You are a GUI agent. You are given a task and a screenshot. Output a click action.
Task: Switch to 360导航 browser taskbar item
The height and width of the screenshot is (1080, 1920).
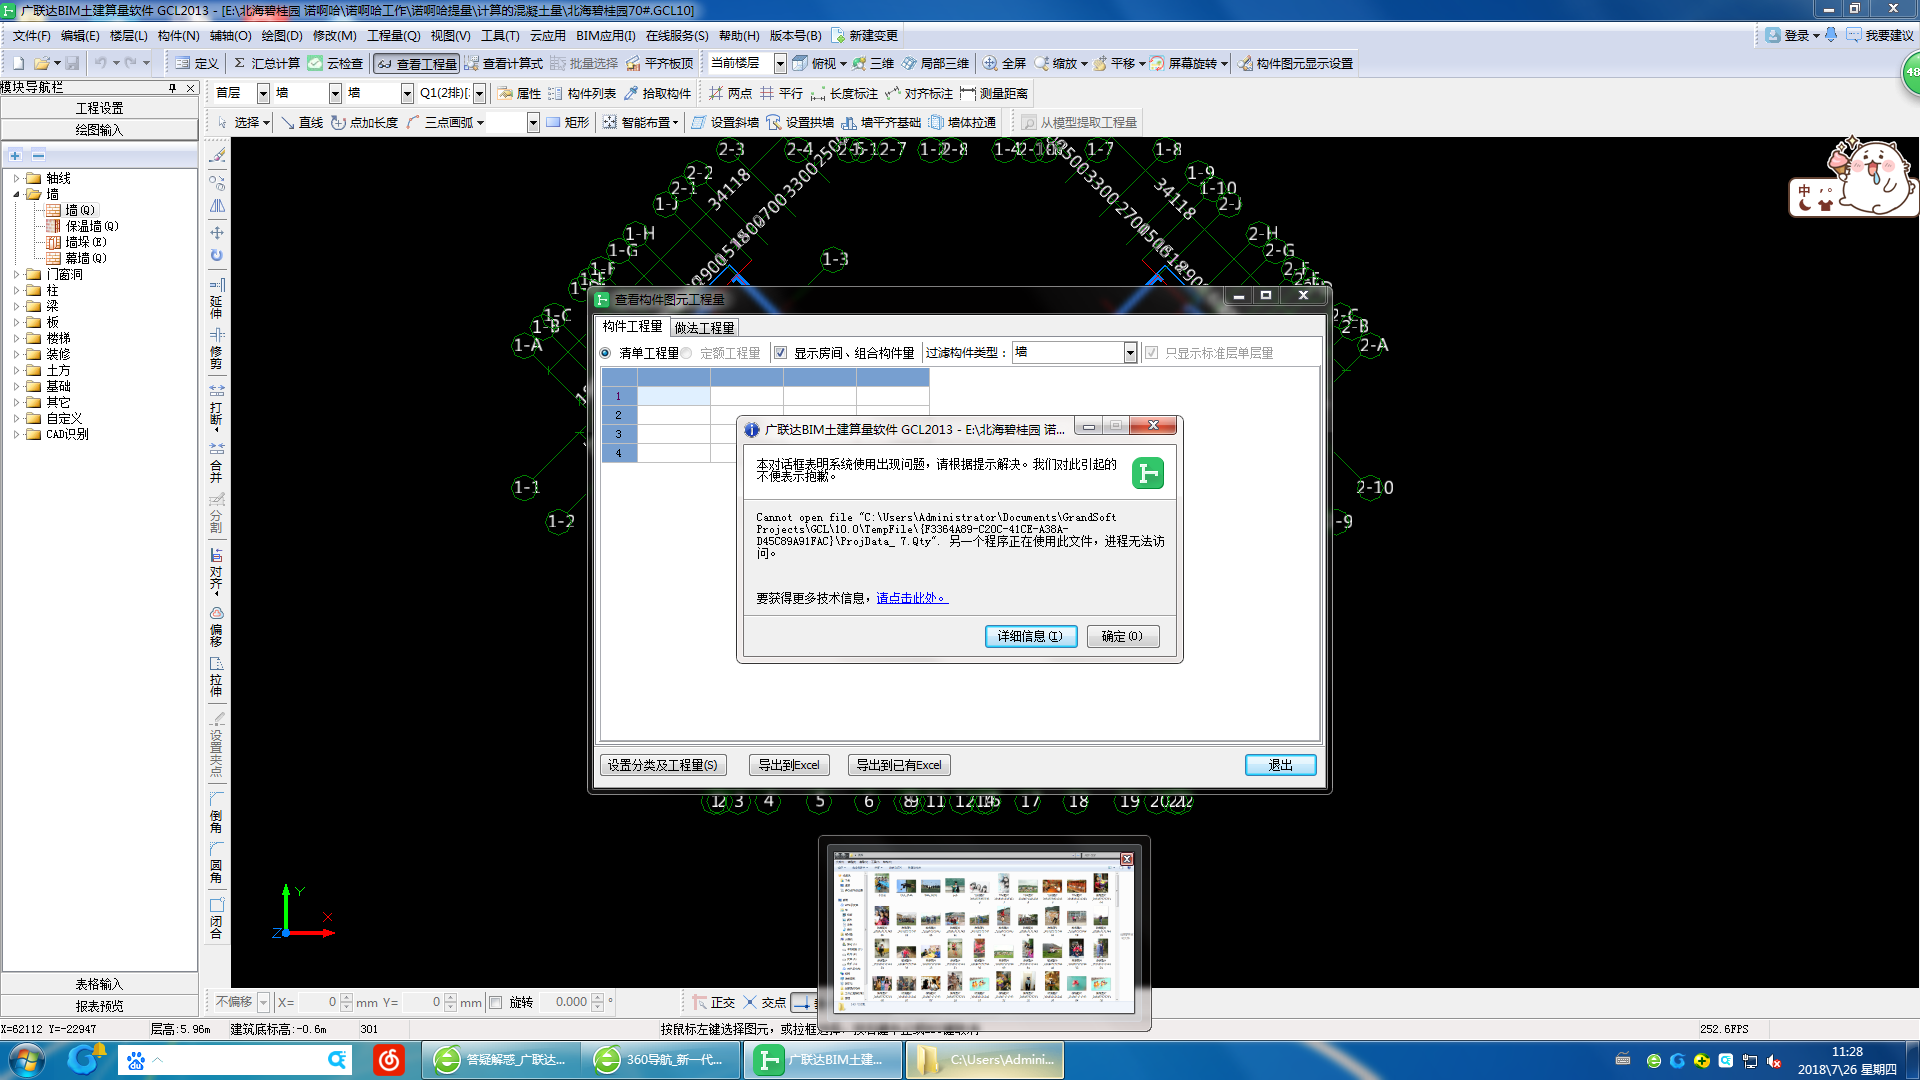(663, 1060)
